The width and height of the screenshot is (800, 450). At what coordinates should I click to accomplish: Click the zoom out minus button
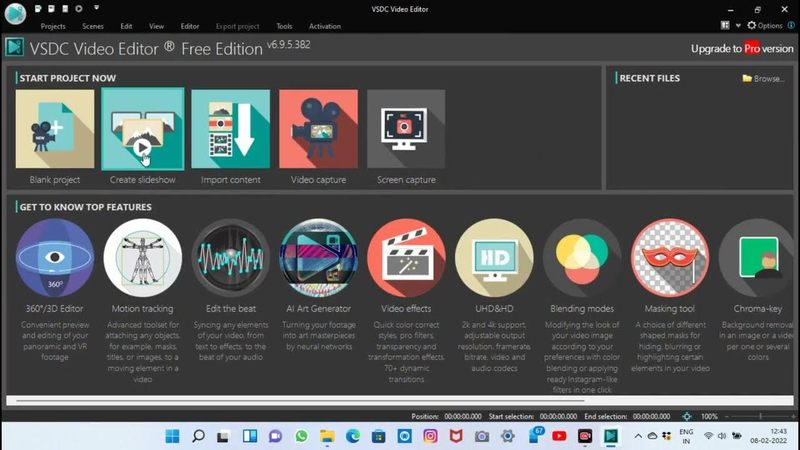pyautogui.click(x=727, y=416)
